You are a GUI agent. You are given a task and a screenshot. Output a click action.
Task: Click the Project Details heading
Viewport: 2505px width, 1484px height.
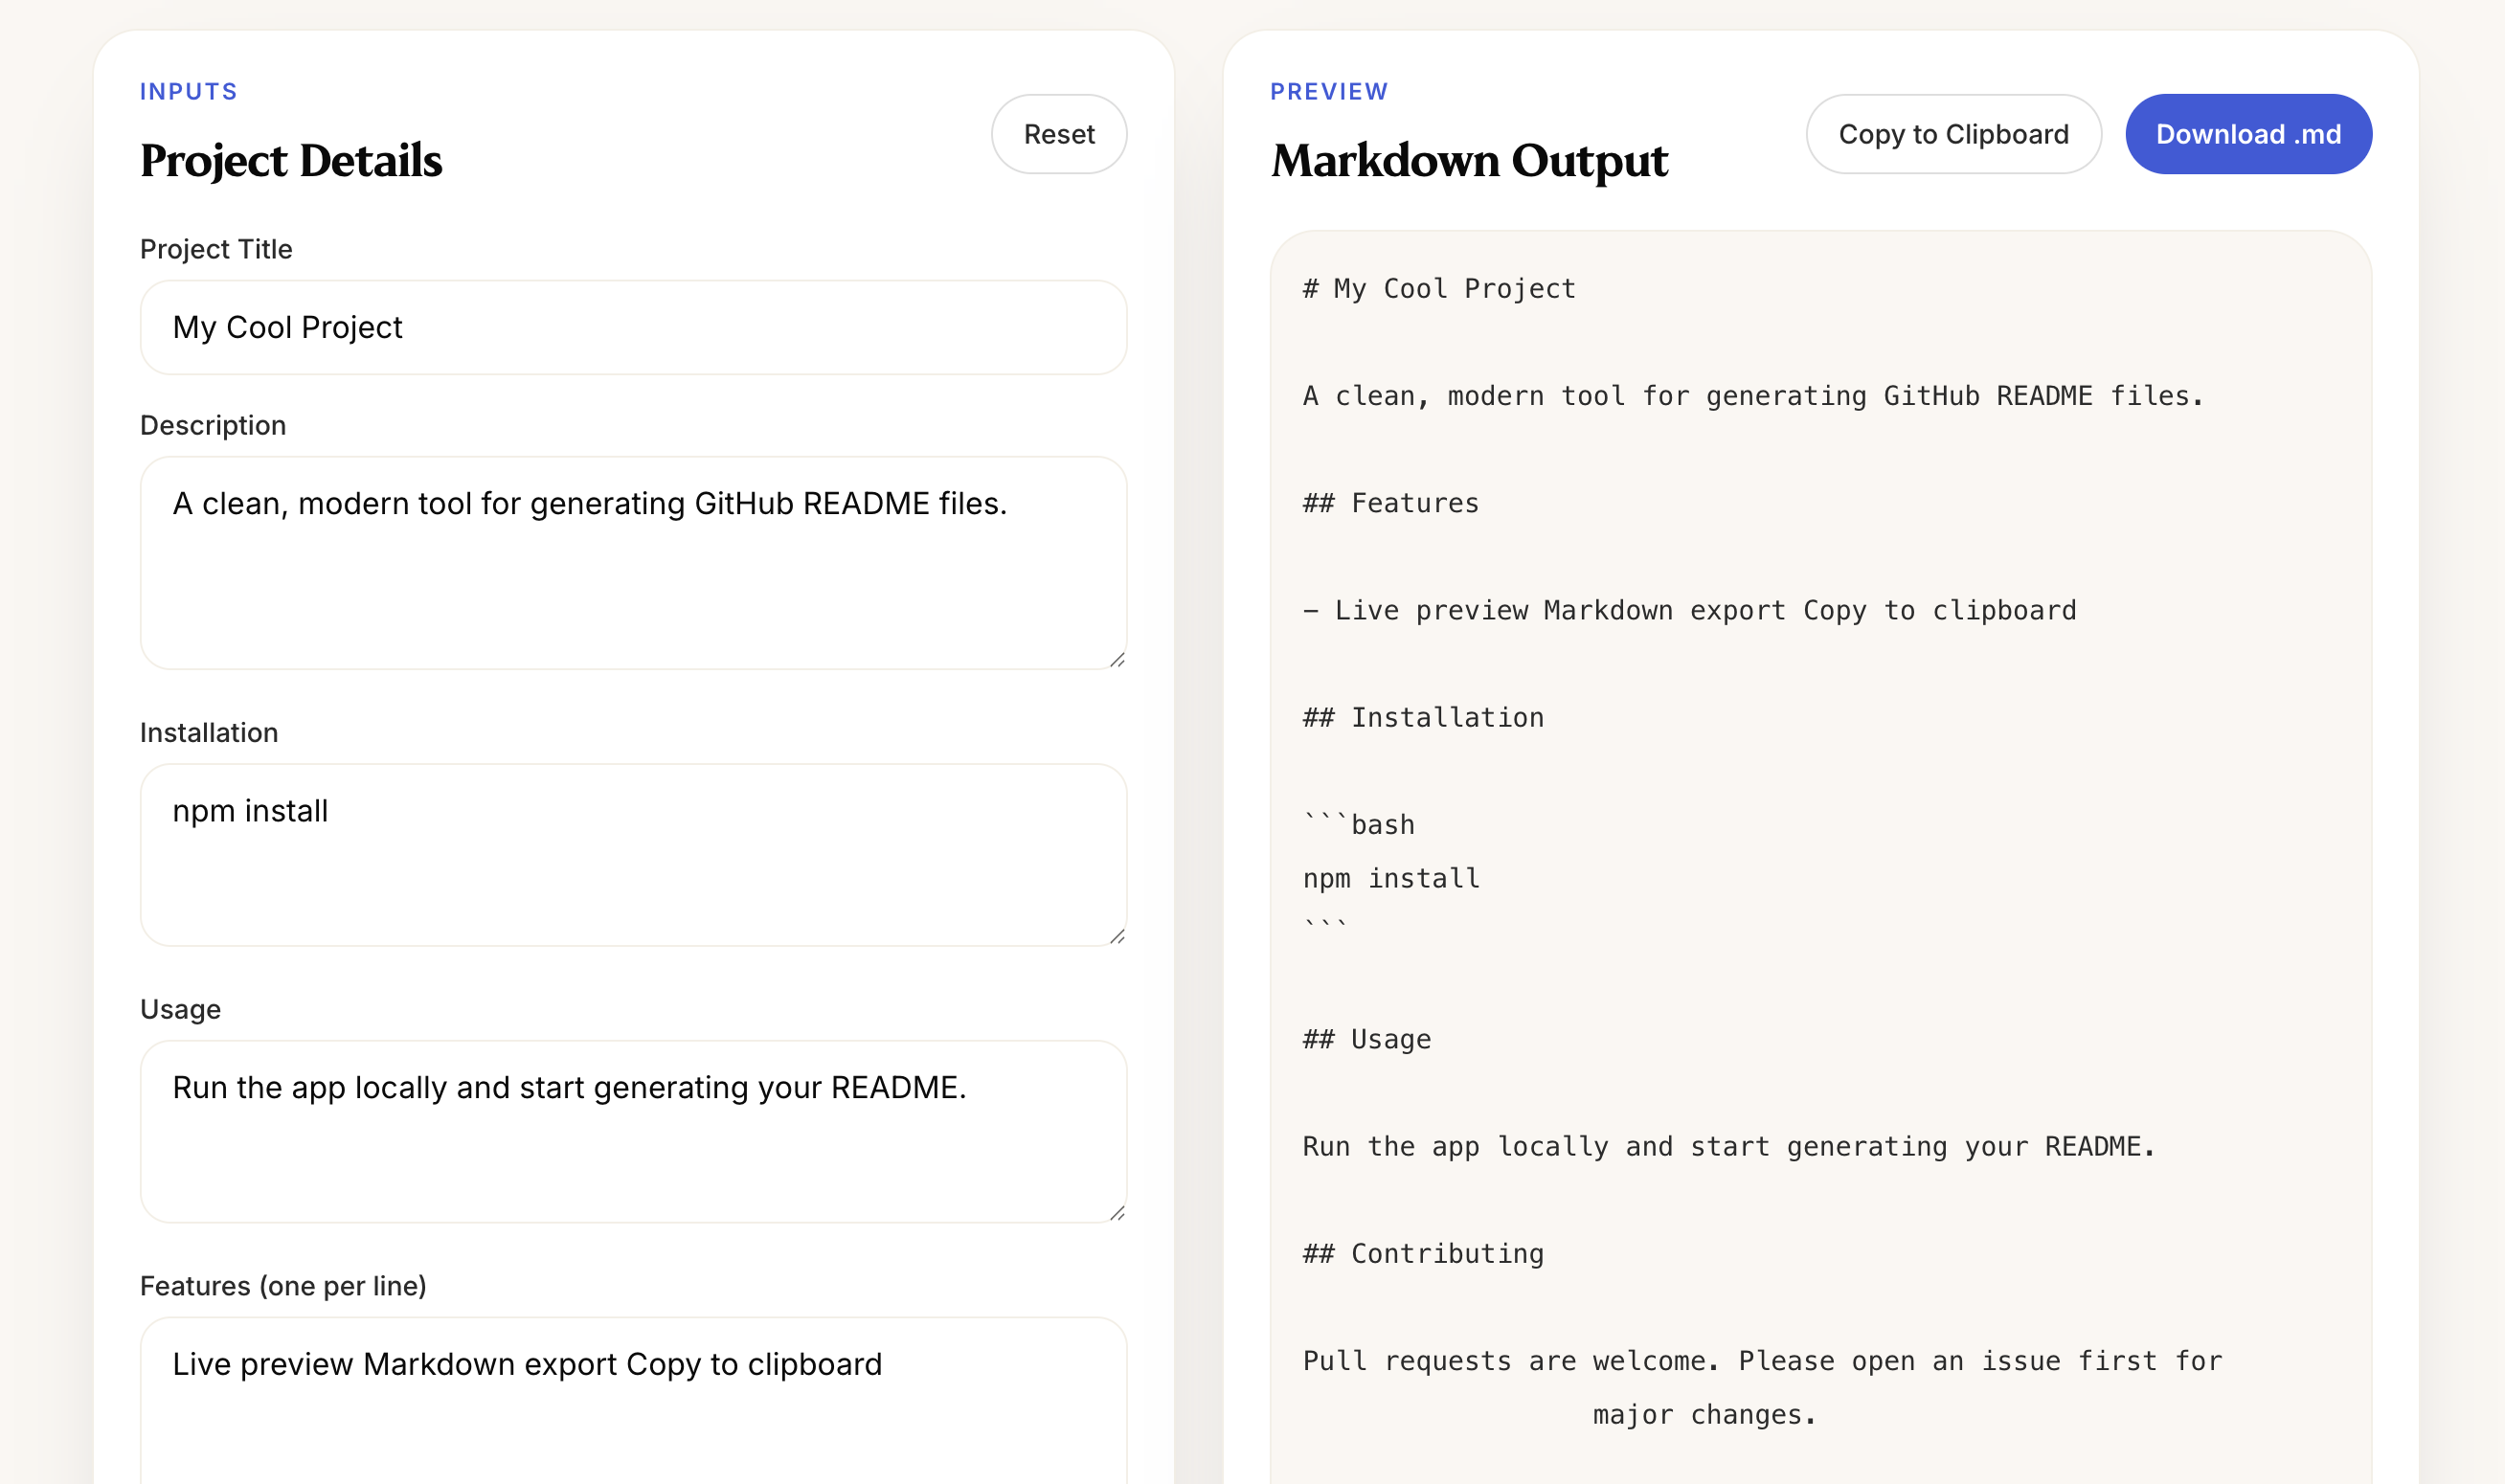tap(291, 158)
